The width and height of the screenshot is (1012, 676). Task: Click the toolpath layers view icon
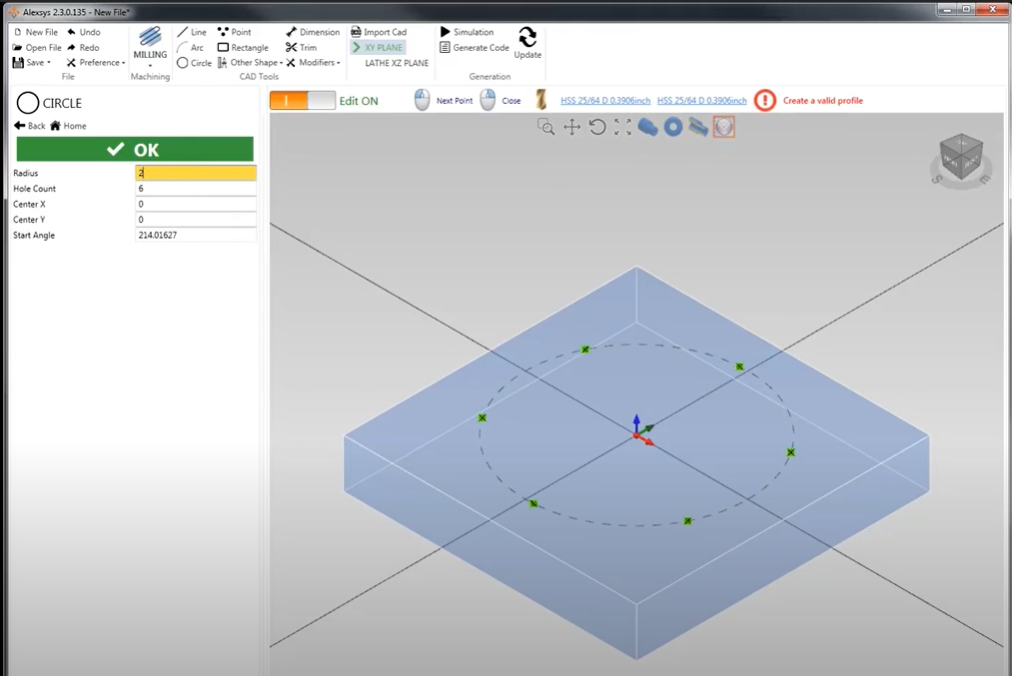[698, 127]
